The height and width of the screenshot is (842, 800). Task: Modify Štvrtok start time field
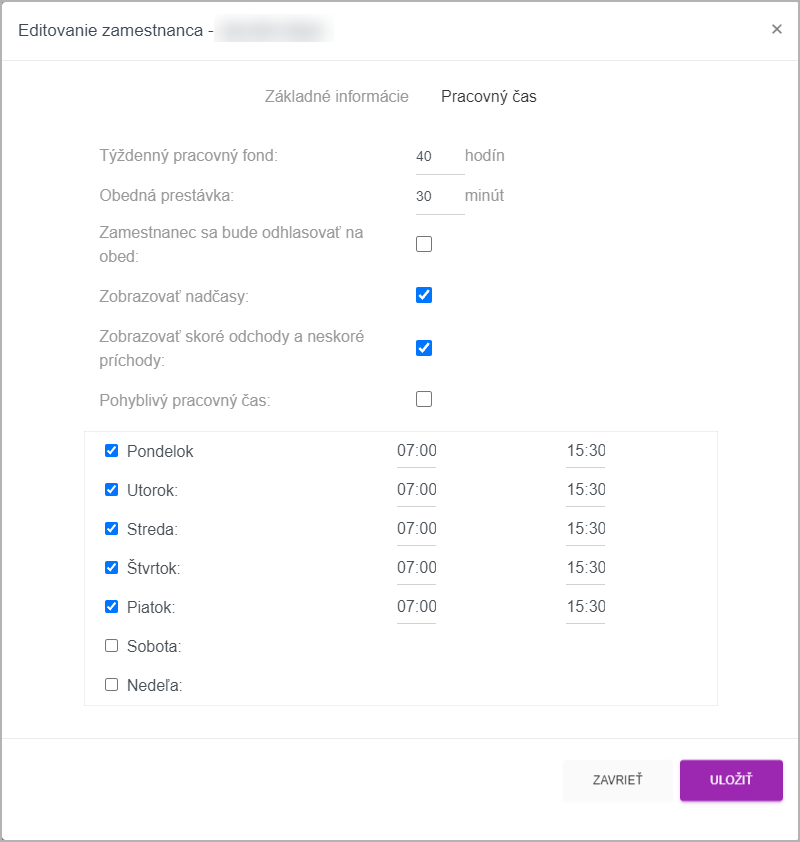coord(417,568)
